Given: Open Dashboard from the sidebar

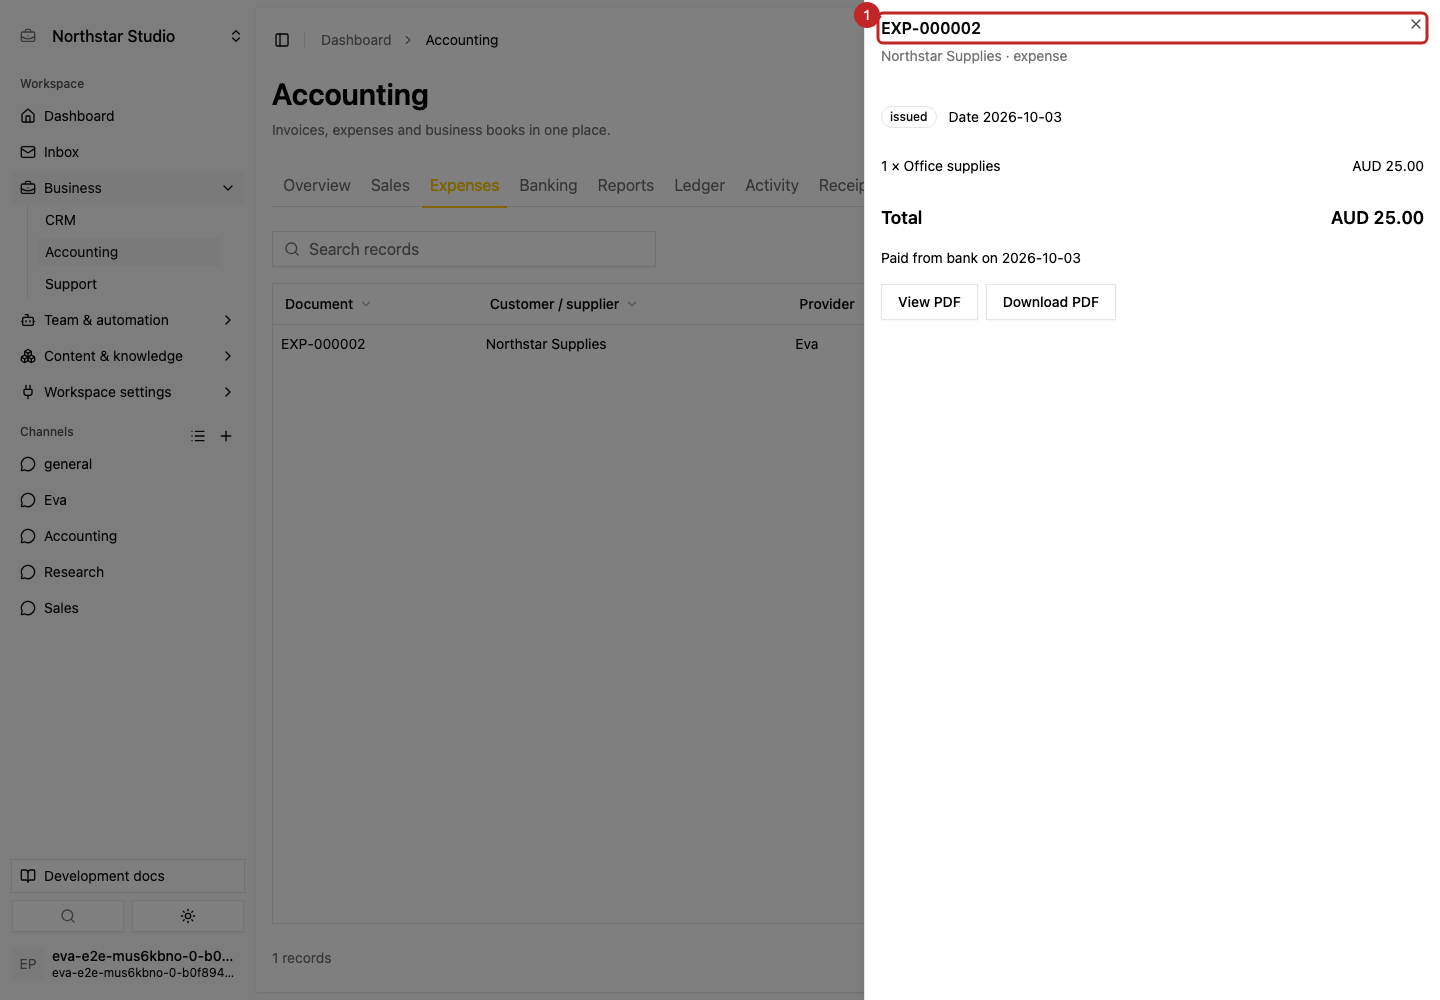Looking at the screenshot, I should click(x=128, y=116).
